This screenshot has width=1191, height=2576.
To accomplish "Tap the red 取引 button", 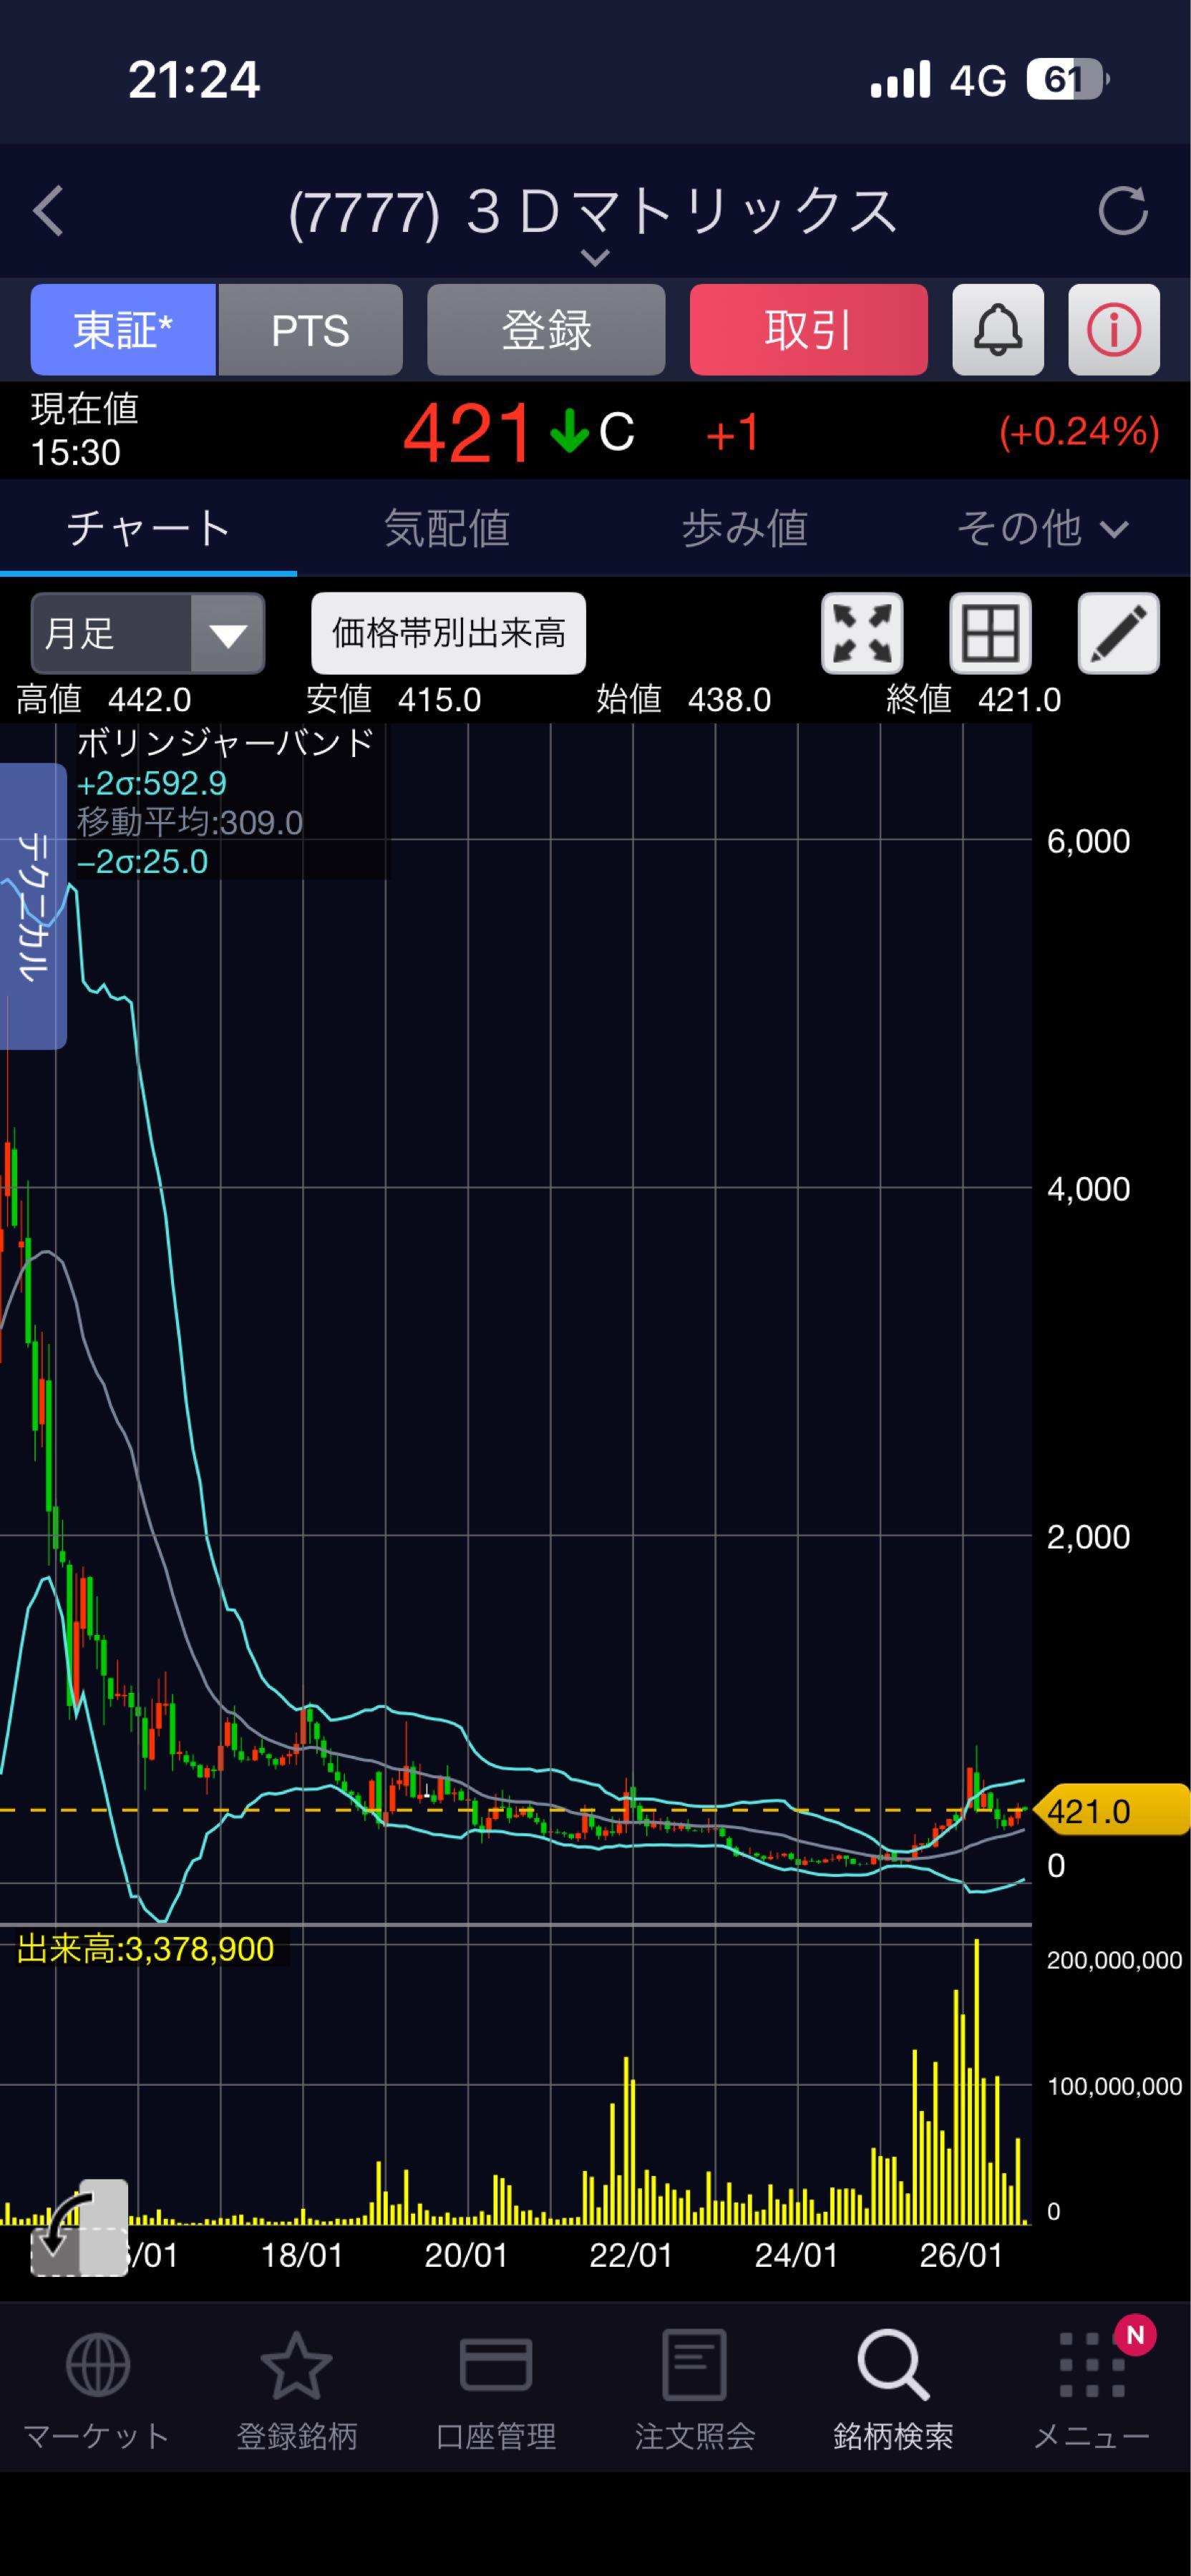I will point(808,330).
